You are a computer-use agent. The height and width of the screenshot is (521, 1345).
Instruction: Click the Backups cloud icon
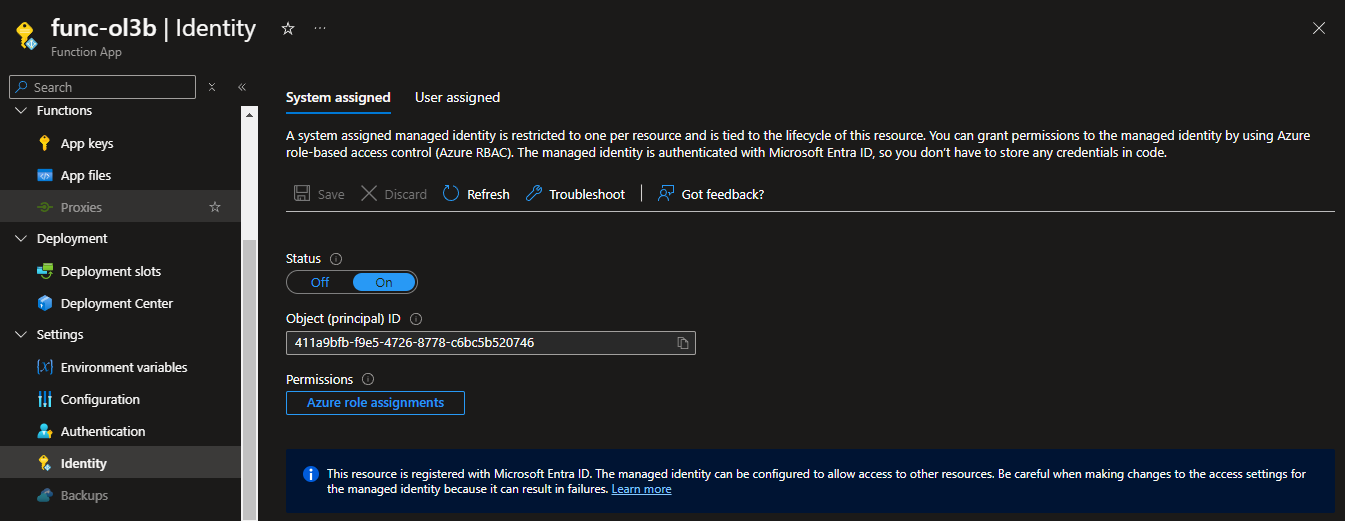pyautogui.click(x=44, y=495)
